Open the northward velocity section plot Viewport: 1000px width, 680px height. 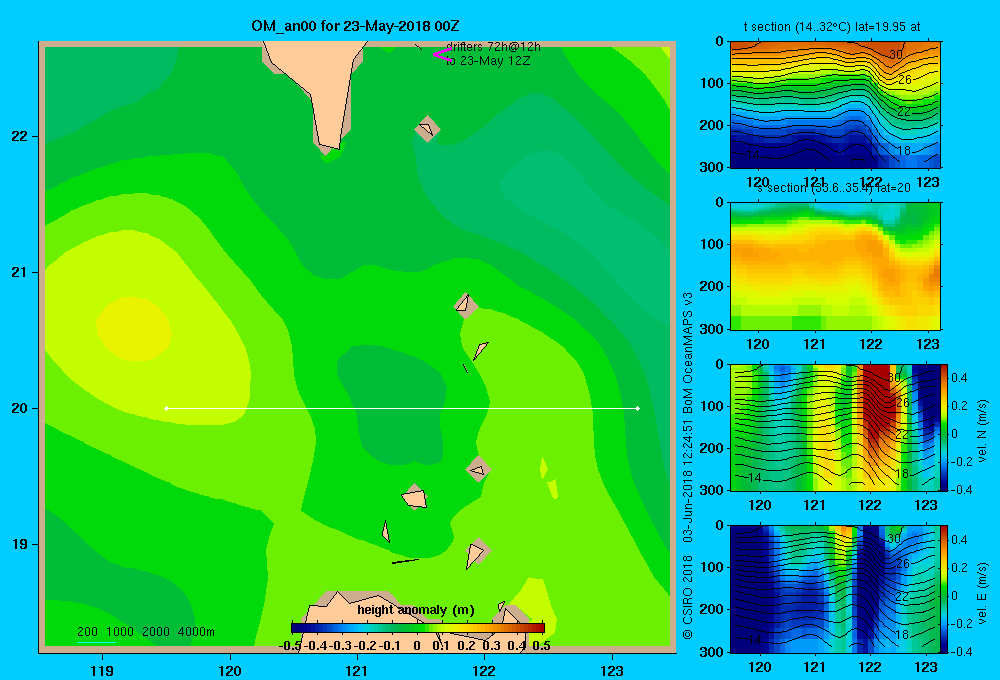(835, 427)
